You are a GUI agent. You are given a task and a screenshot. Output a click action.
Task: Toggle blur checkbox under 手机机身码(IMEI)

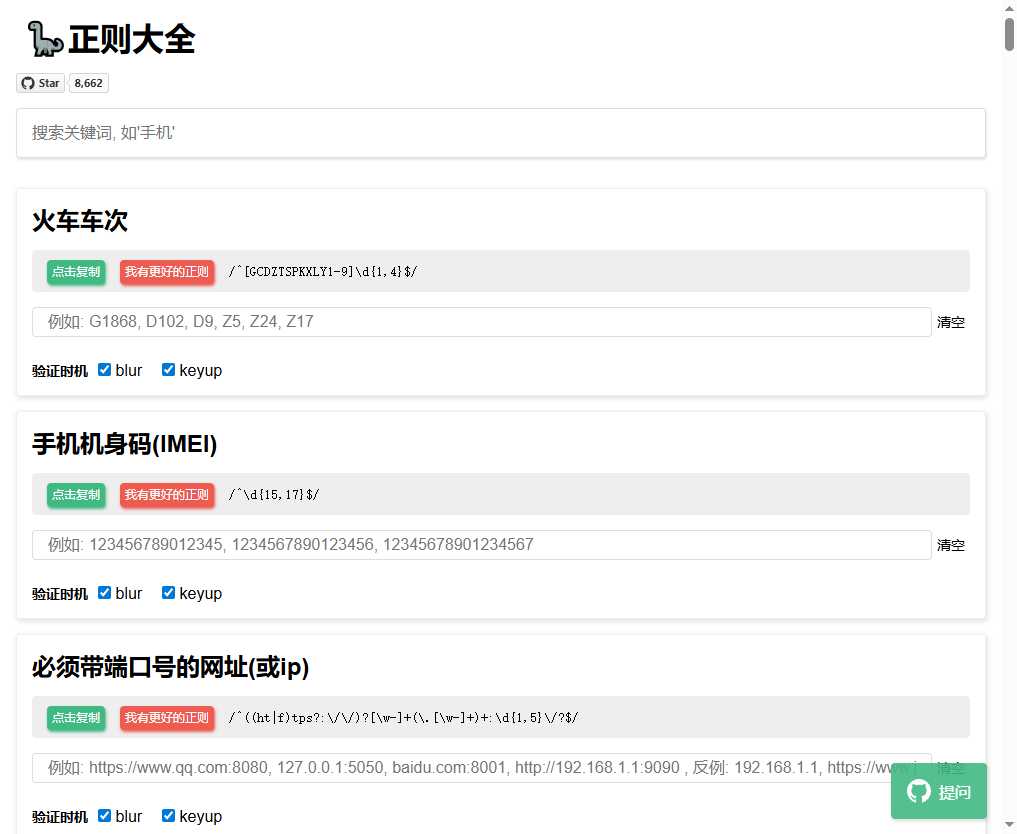(x=105, y=593)
